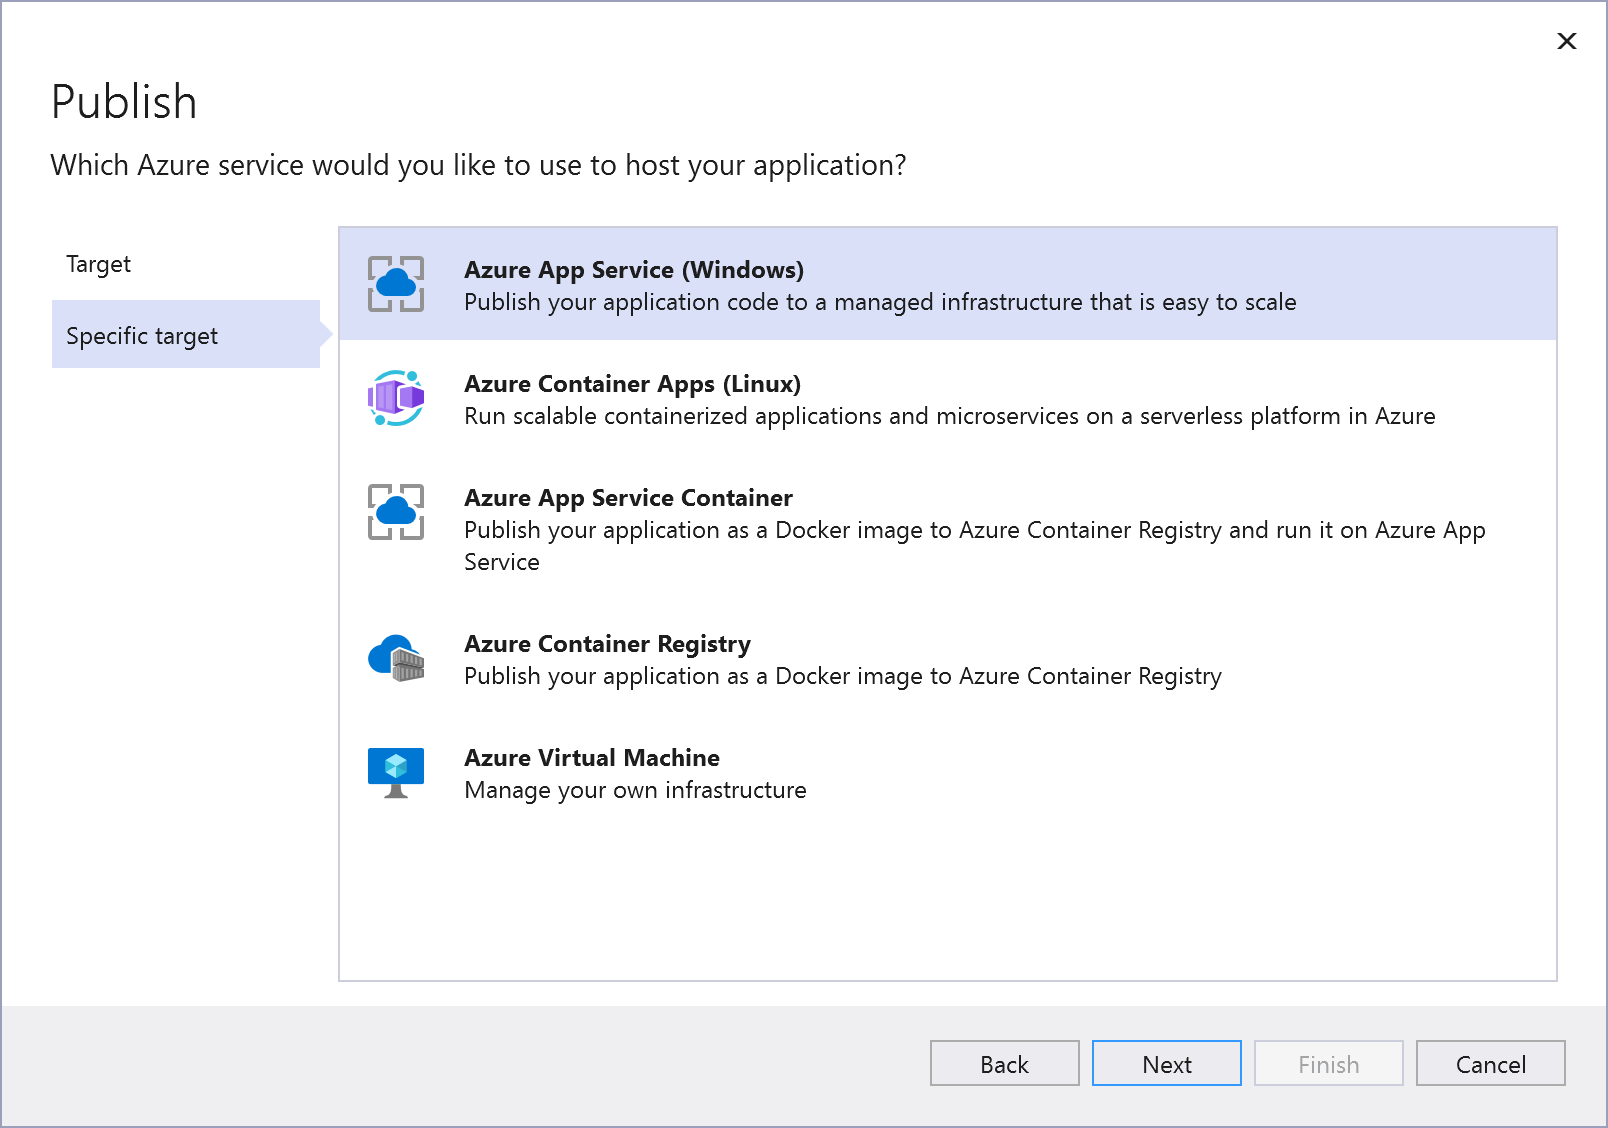Viewport: 1608px width, 1128px height.
Task: Cancel the Publish wizard
Action: pyautogui.click(x=1490, y=1063)
